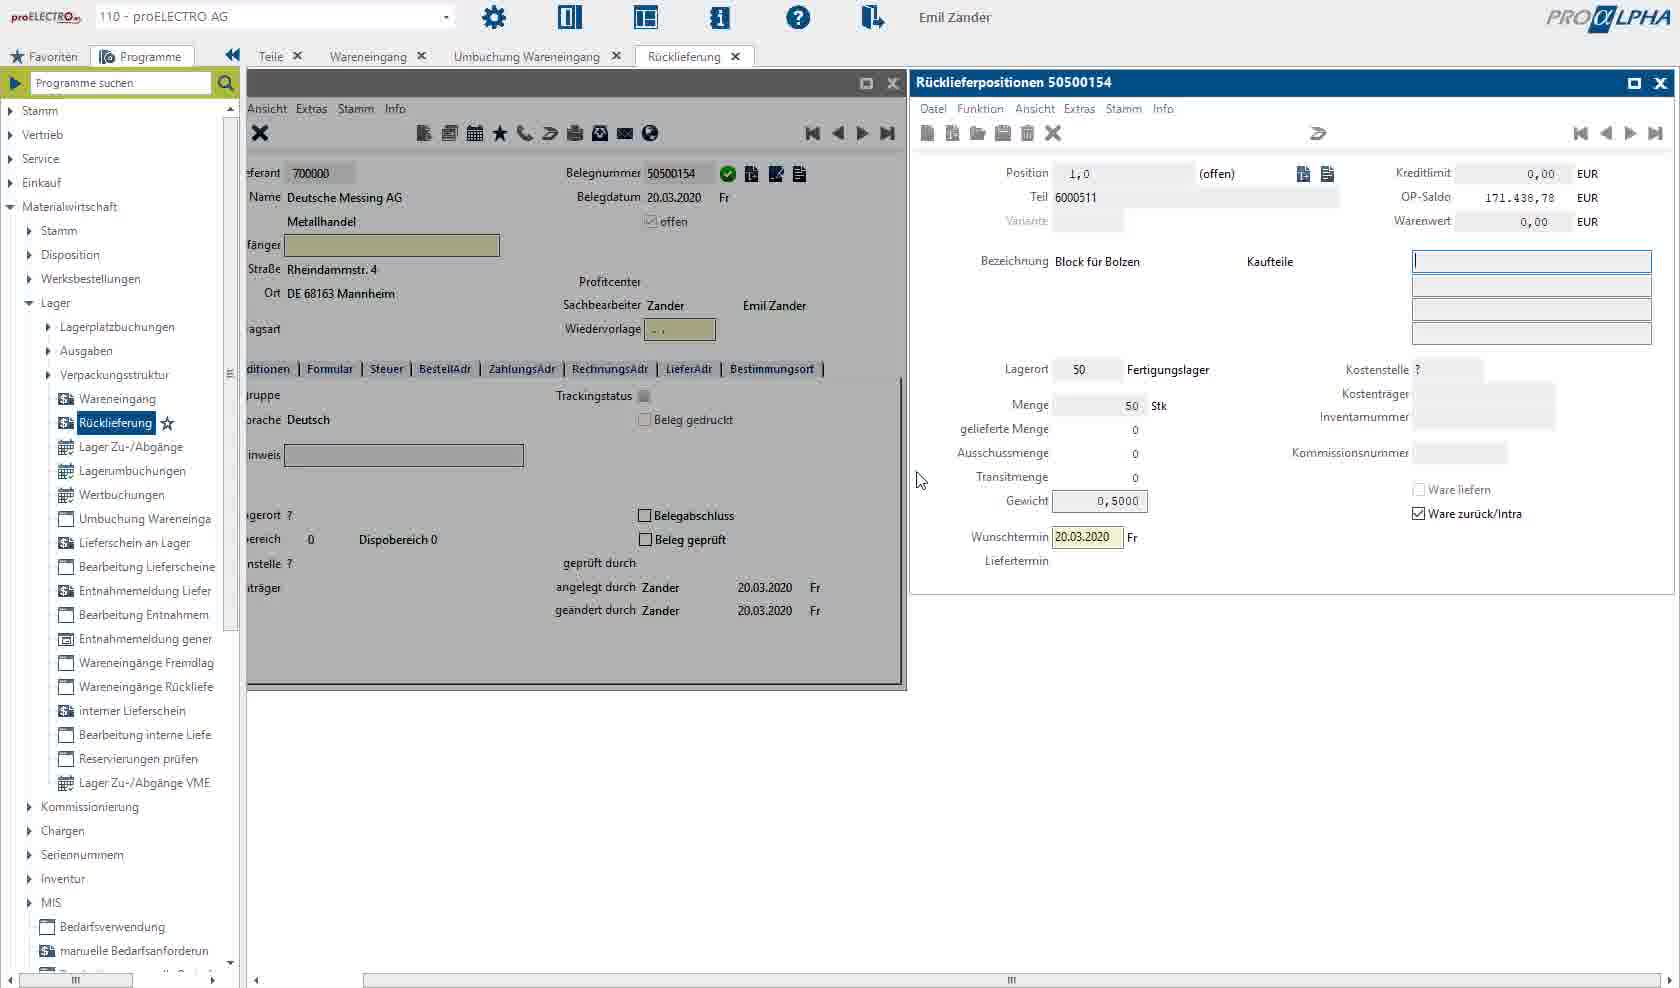Click printer icon in Rücklieferung window toolbar
Viewport: 1680px width, 988px height.
[x=575, y=133]
